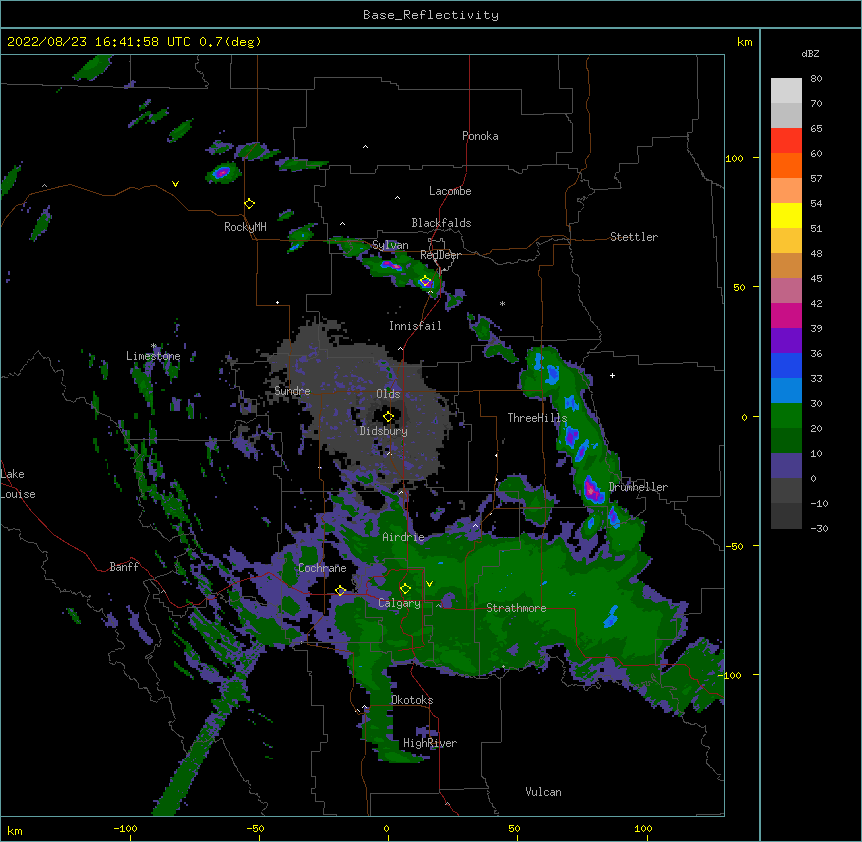Click the yellow marker northwest of Calgary label
The image size is (862, 842).
click(x=405, y=589)
